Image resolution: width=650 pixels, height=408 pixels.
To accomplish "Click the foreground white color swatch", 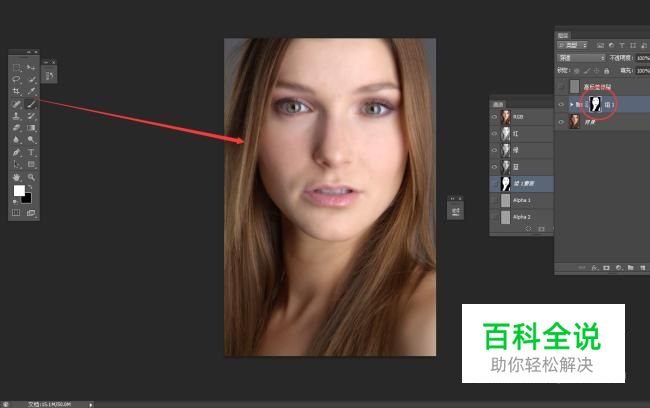I will (x=19, y=190).
